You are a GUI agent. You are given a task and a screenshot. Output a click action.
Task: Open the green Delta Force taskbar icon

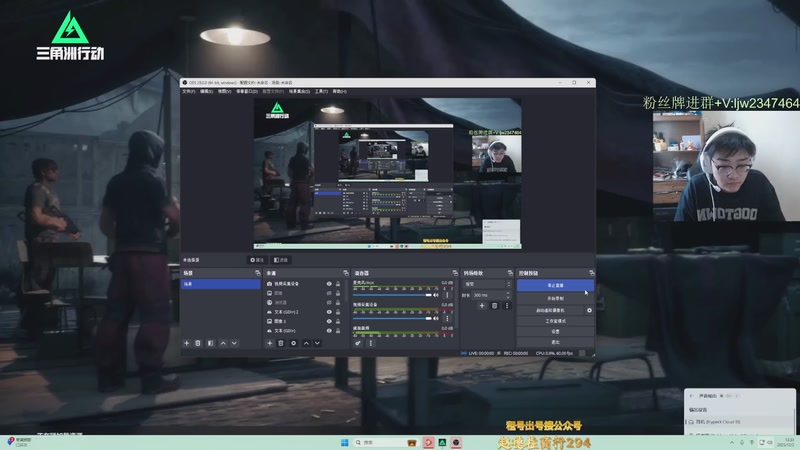[x=442, y=442]
